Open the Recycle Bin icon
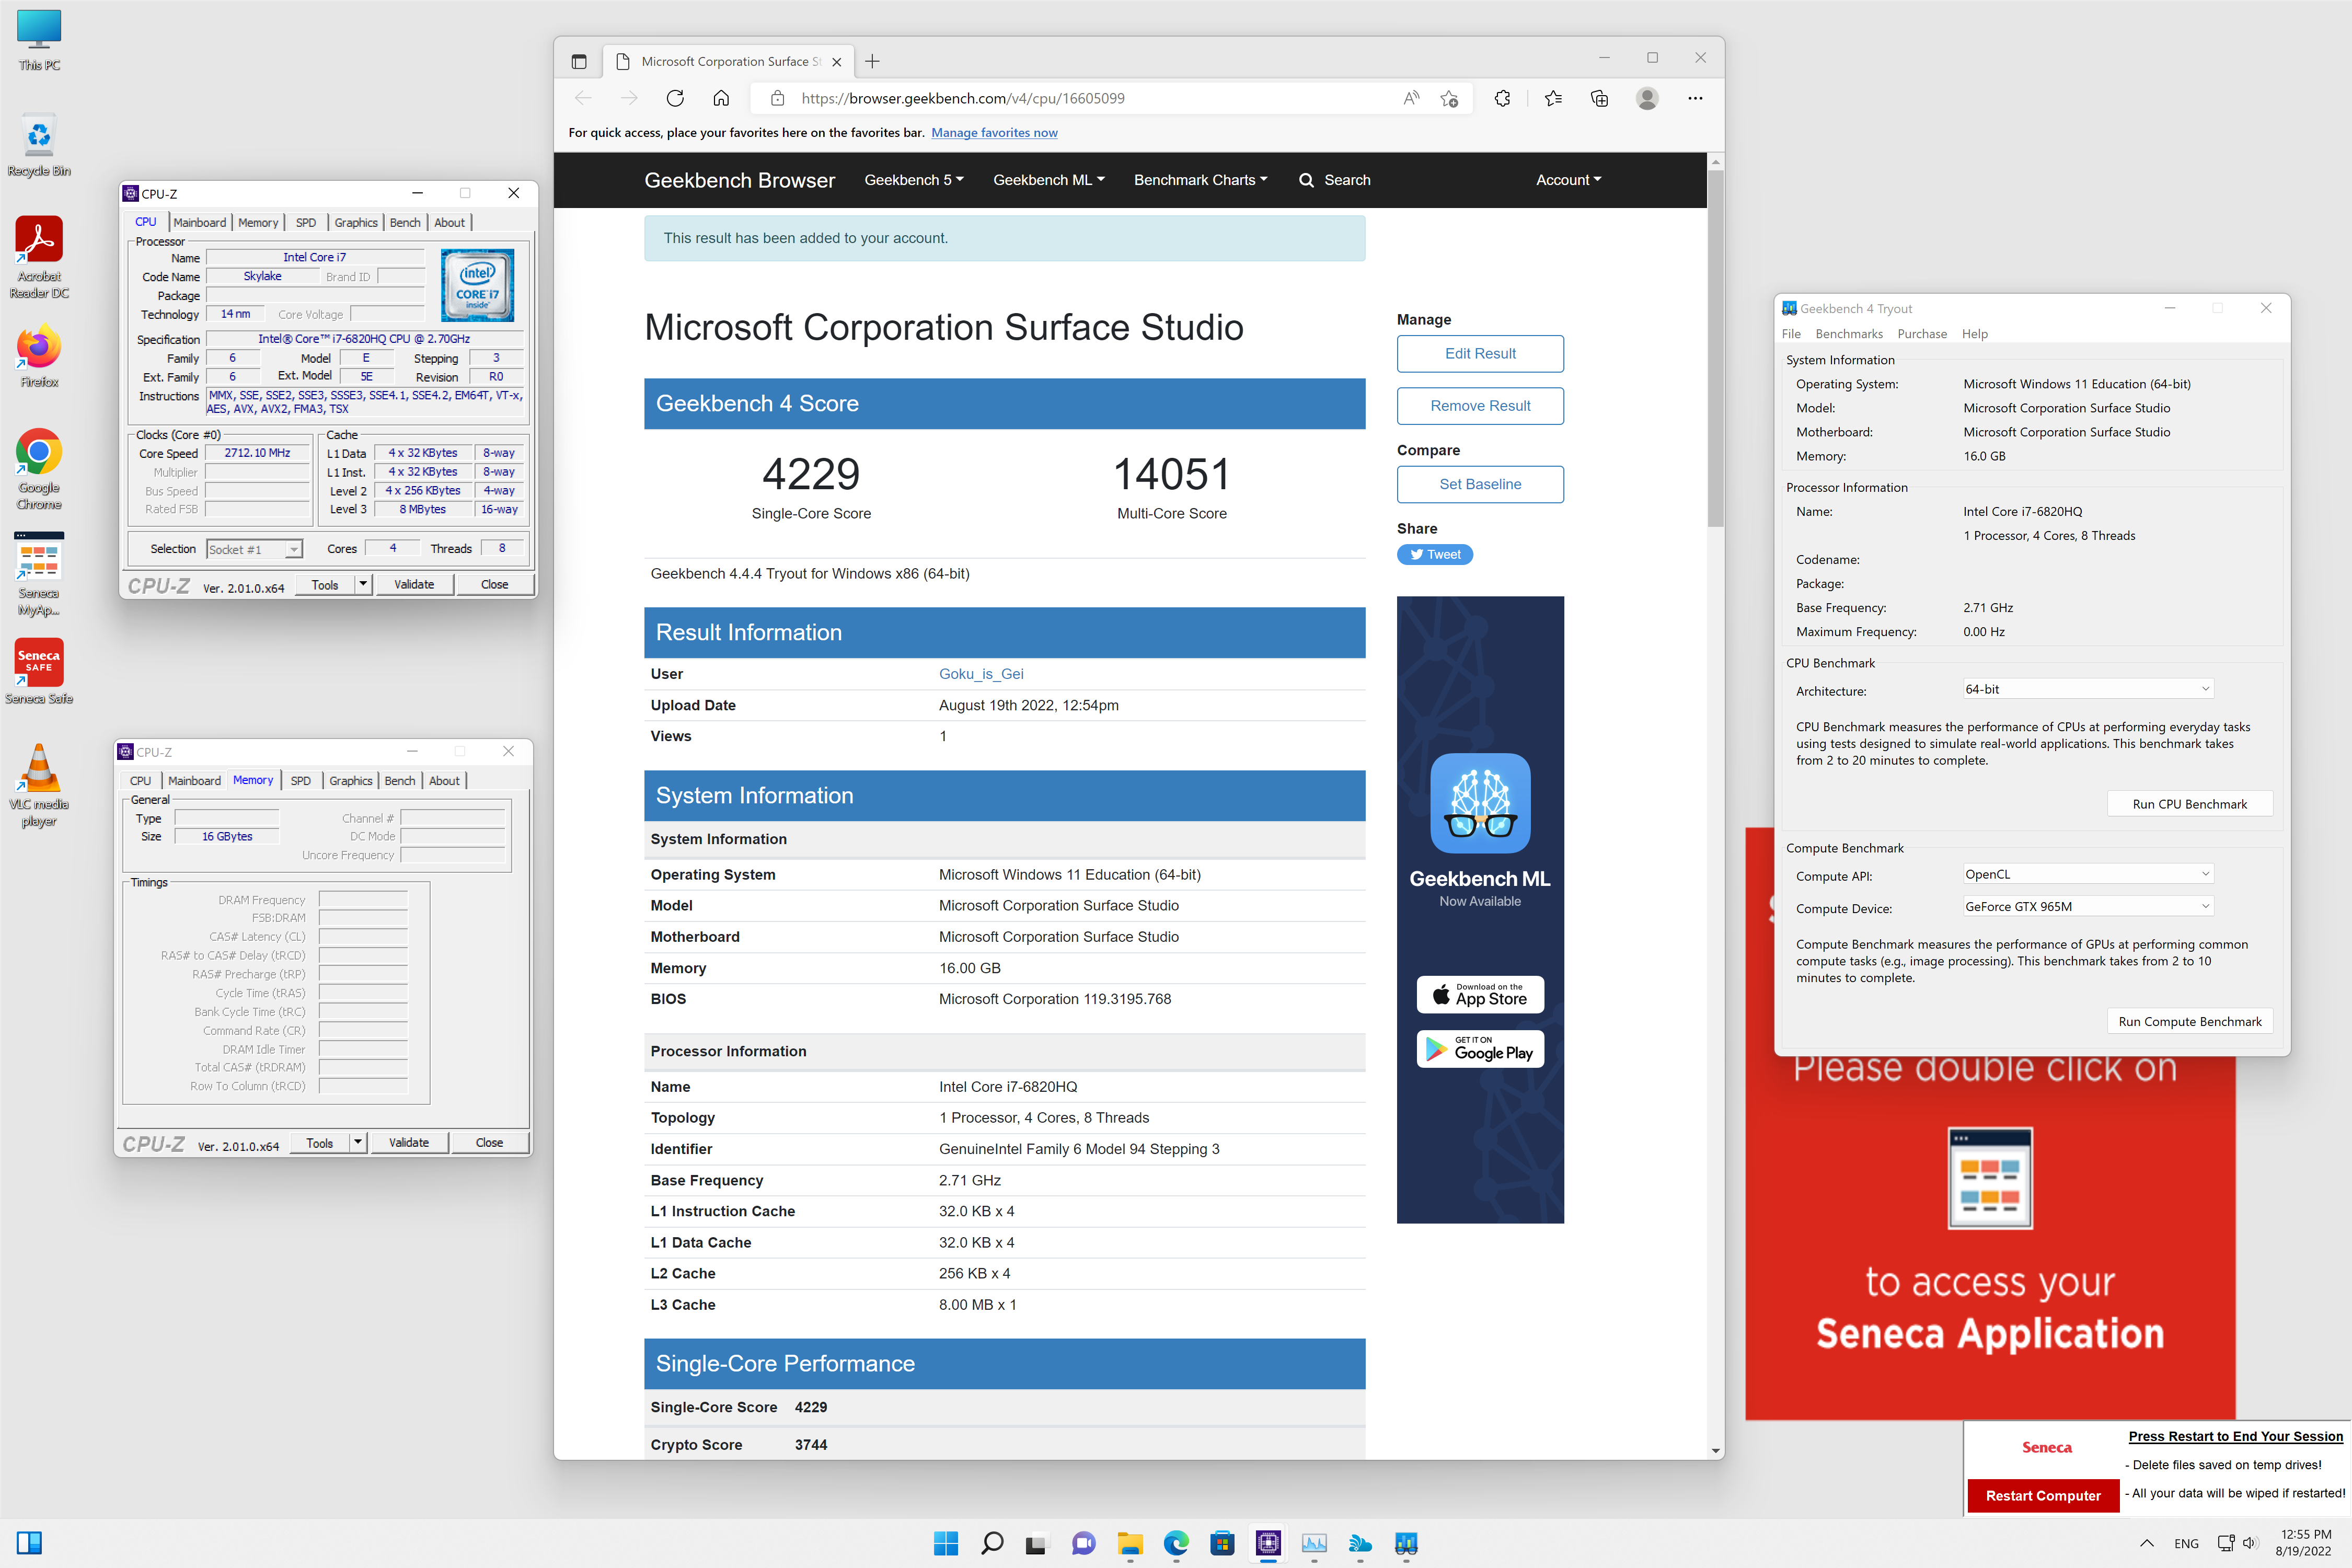 point(39,146)
